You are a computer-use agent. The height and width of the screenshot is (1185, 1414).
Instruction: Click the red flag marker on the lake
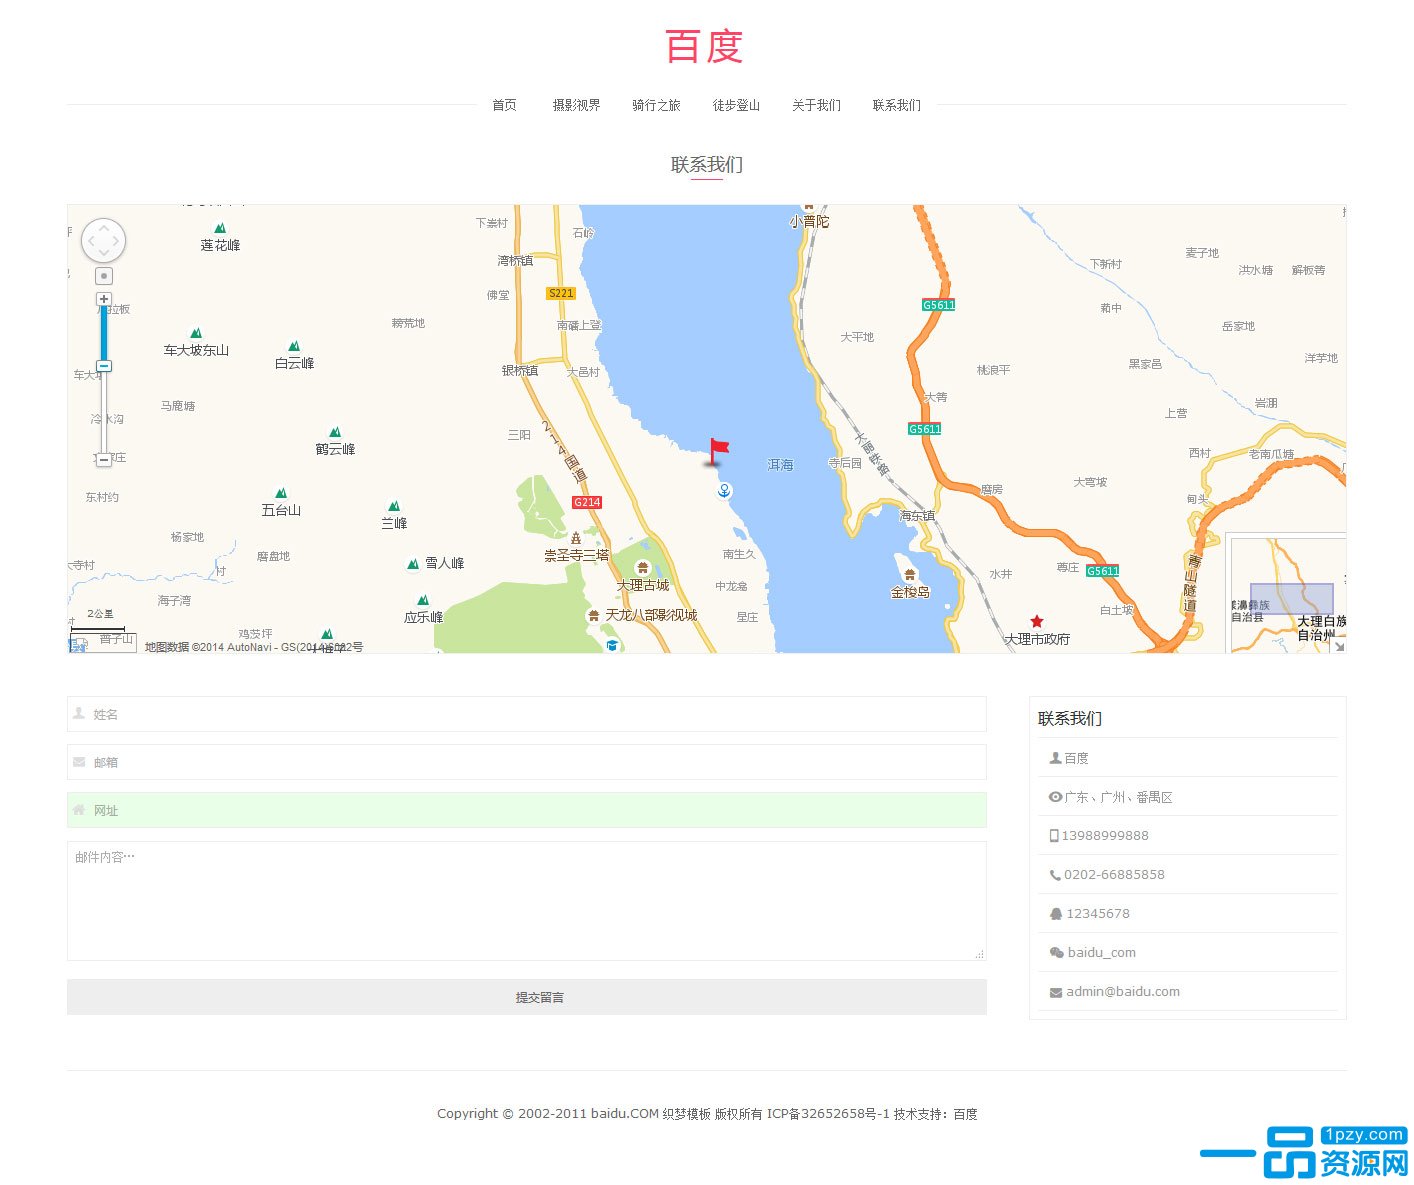pos(717,452)
